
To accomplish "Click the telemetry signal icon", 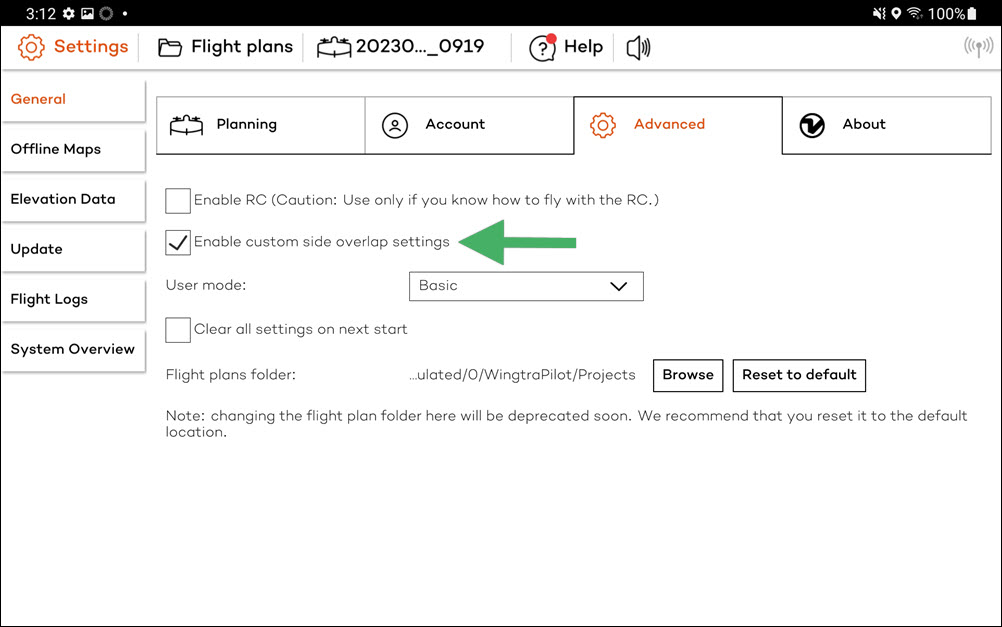I will pyautogui.click(x=978, y=47).
